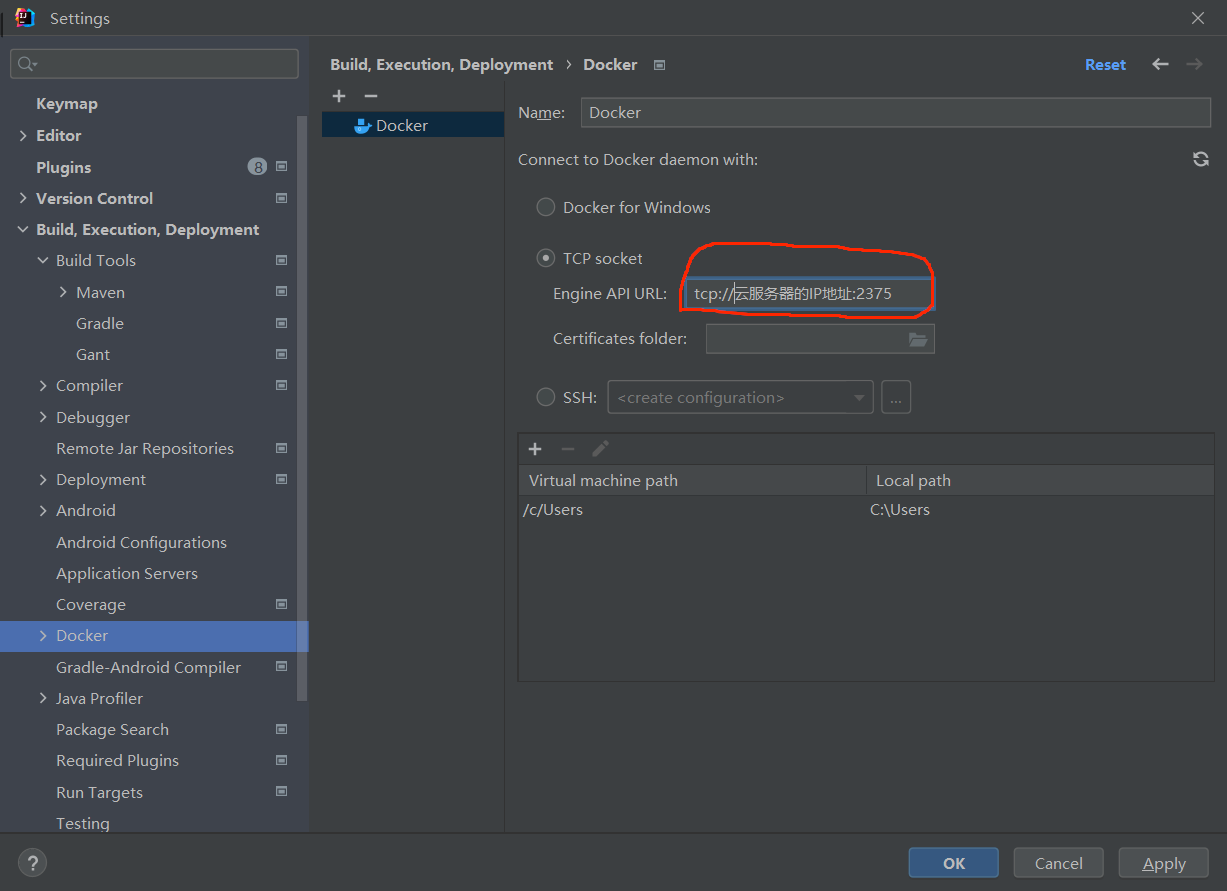The image size is (1227, 891).
Task: Click project-level icon next to Package Search
Action: point(281,729)
